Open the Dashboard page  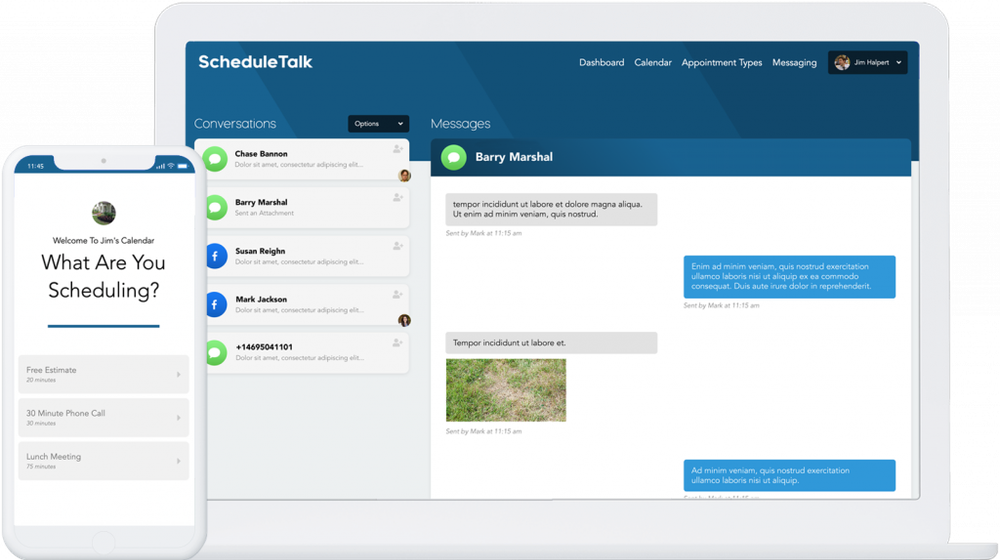pyautogui.click(x=601, y=63)
